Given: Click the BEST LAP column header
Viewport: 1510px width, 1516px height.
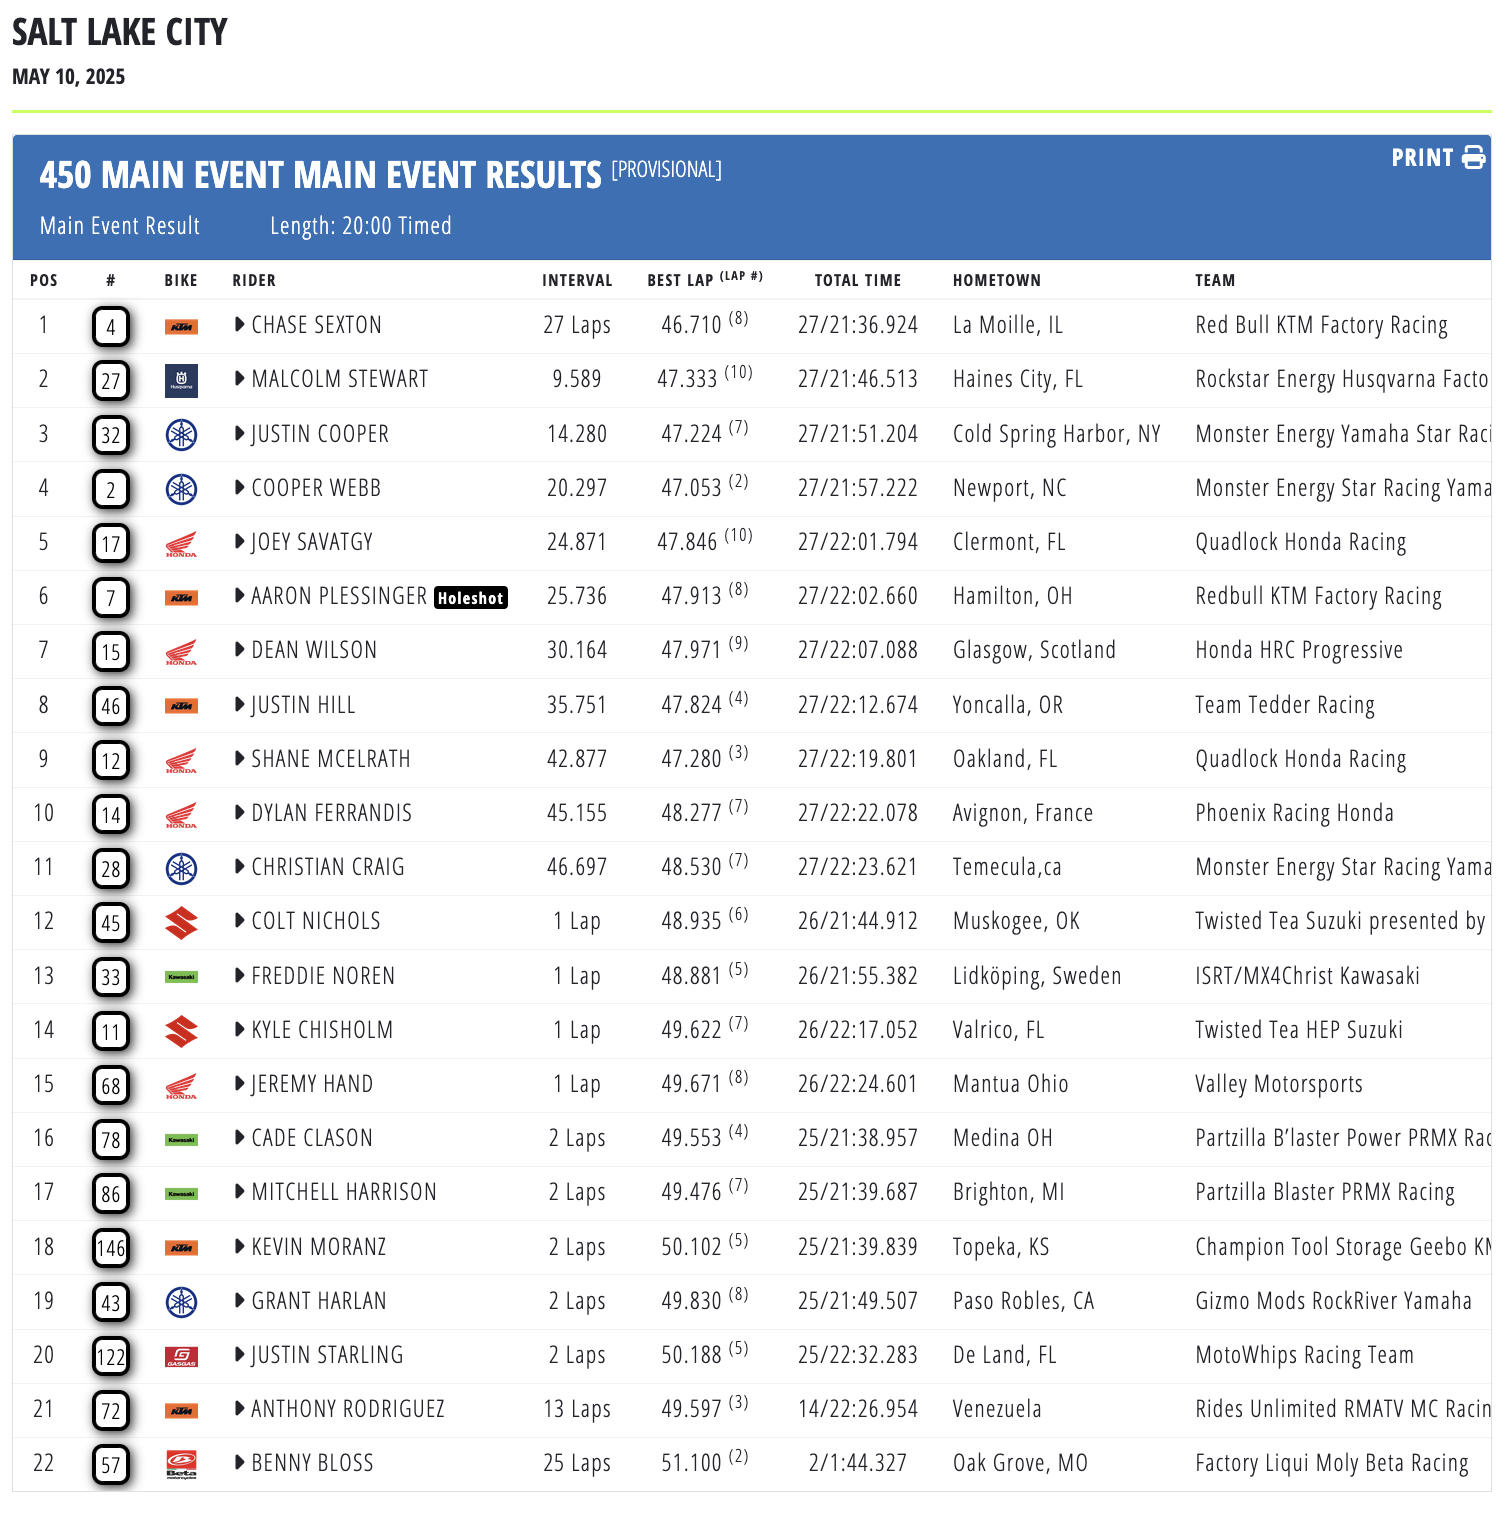Looking at the screenshot, I should click(704, 279).
